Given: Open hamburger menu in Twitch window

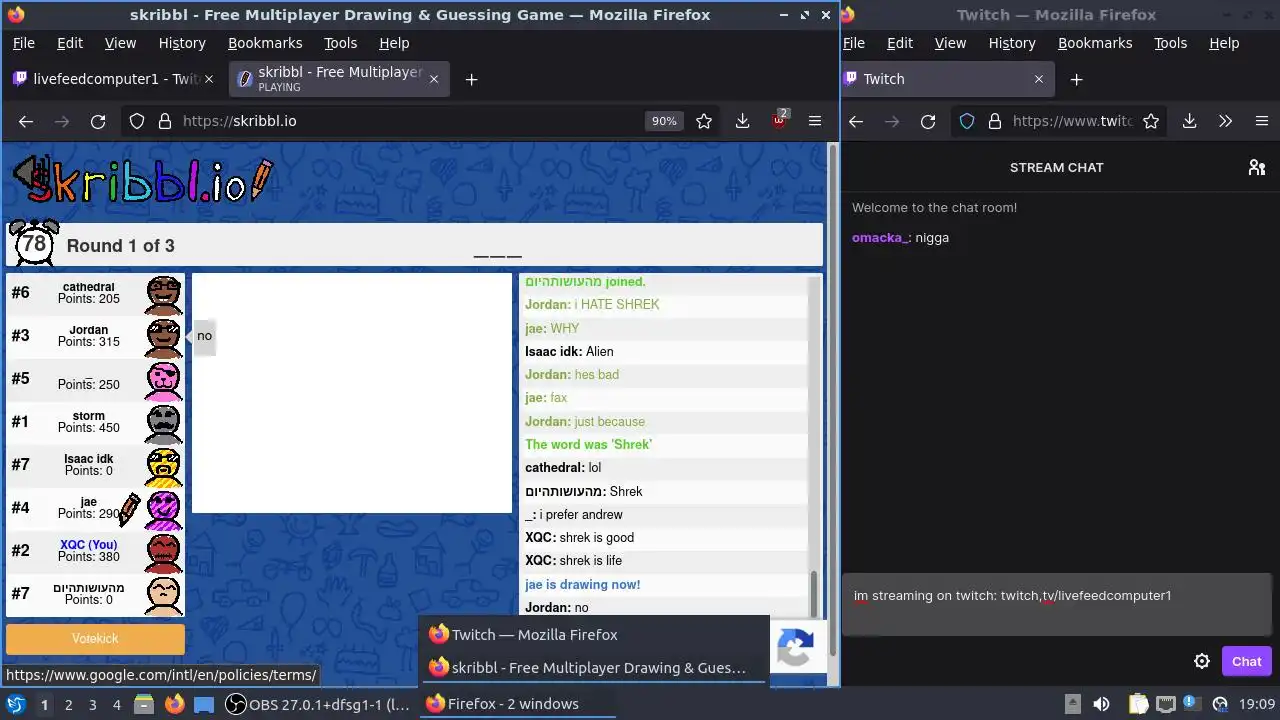Looking at the screenshot, I should point(1261,121).
